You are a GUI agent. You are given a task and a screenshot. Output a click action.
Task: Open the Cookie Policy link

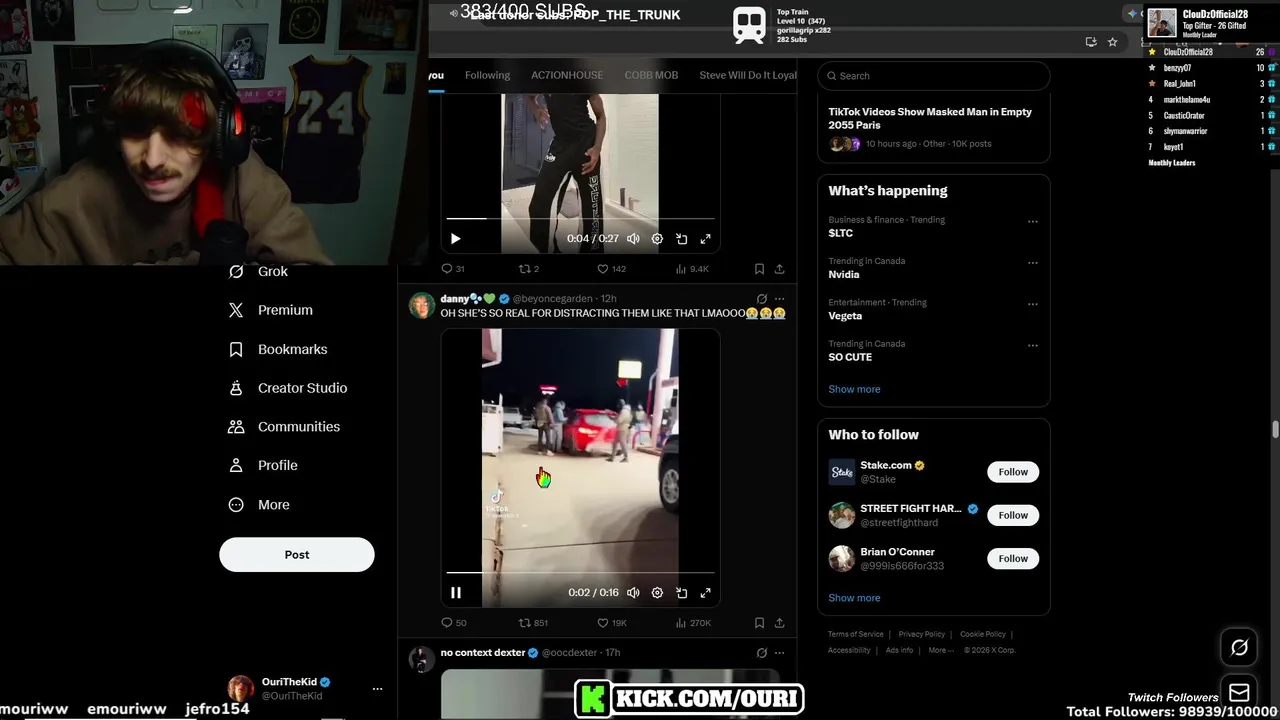[983, 634]
